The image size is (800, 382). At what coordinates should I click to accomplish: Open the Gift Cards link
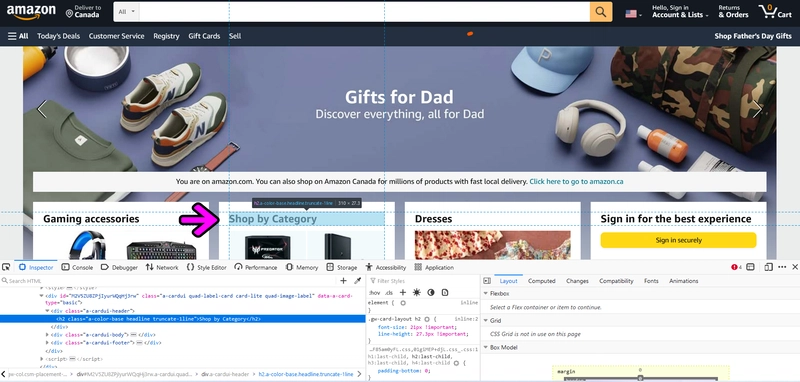click(204, 36)
